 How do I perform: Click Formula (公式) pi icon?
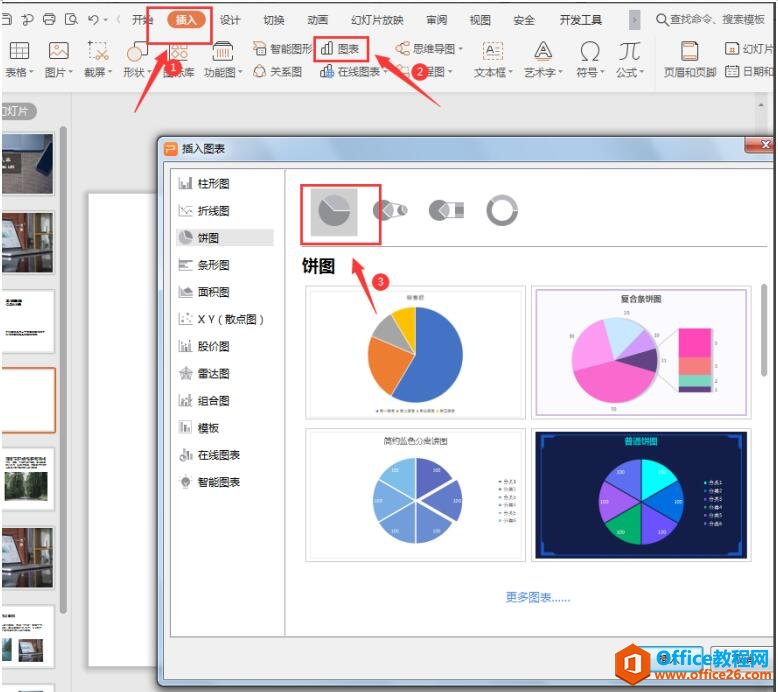(629, 51)
